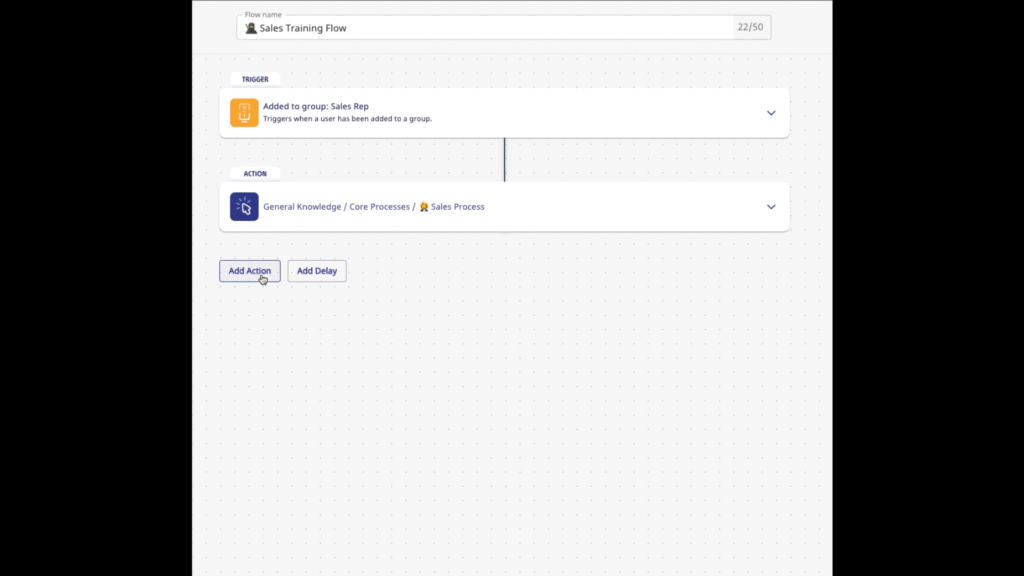Click the connector line between trigger and action
The image size is (1024, 576).
(505, 158)
